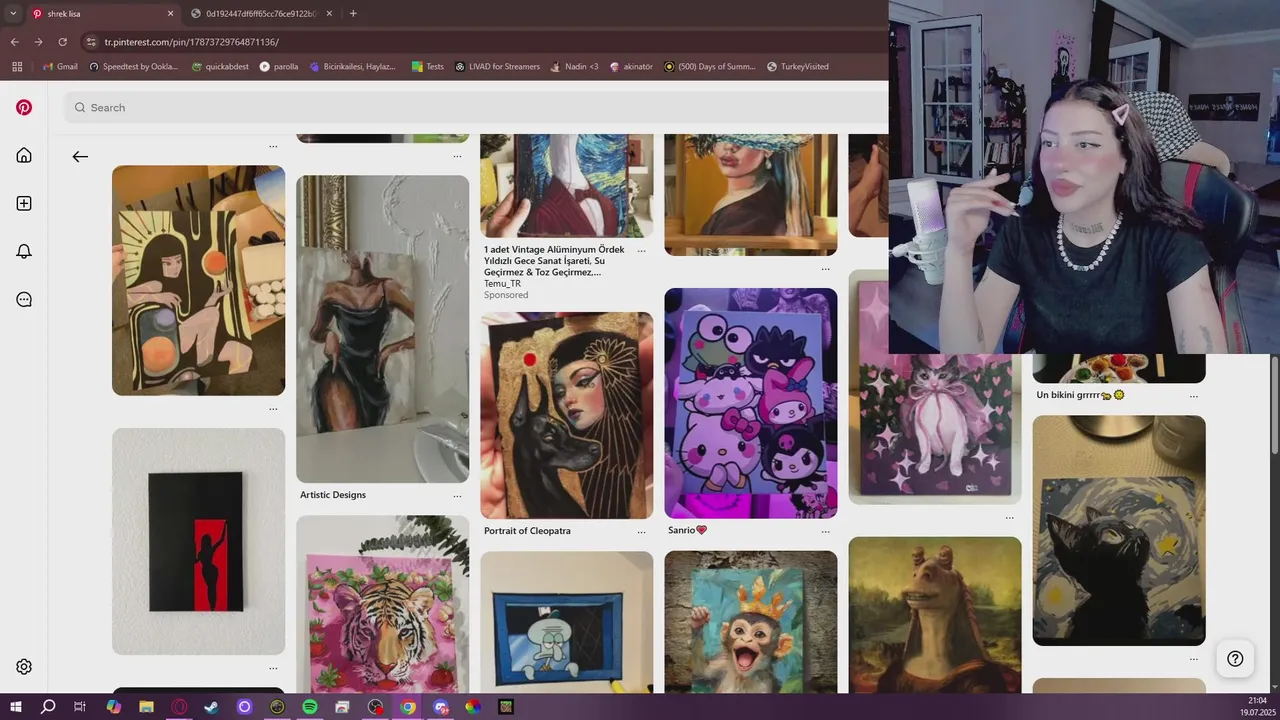Switch to the '0d192447df6ff65cc...' tab
Image resolution: width=1280 pixels, height=720 pixels.
[262, 14]
